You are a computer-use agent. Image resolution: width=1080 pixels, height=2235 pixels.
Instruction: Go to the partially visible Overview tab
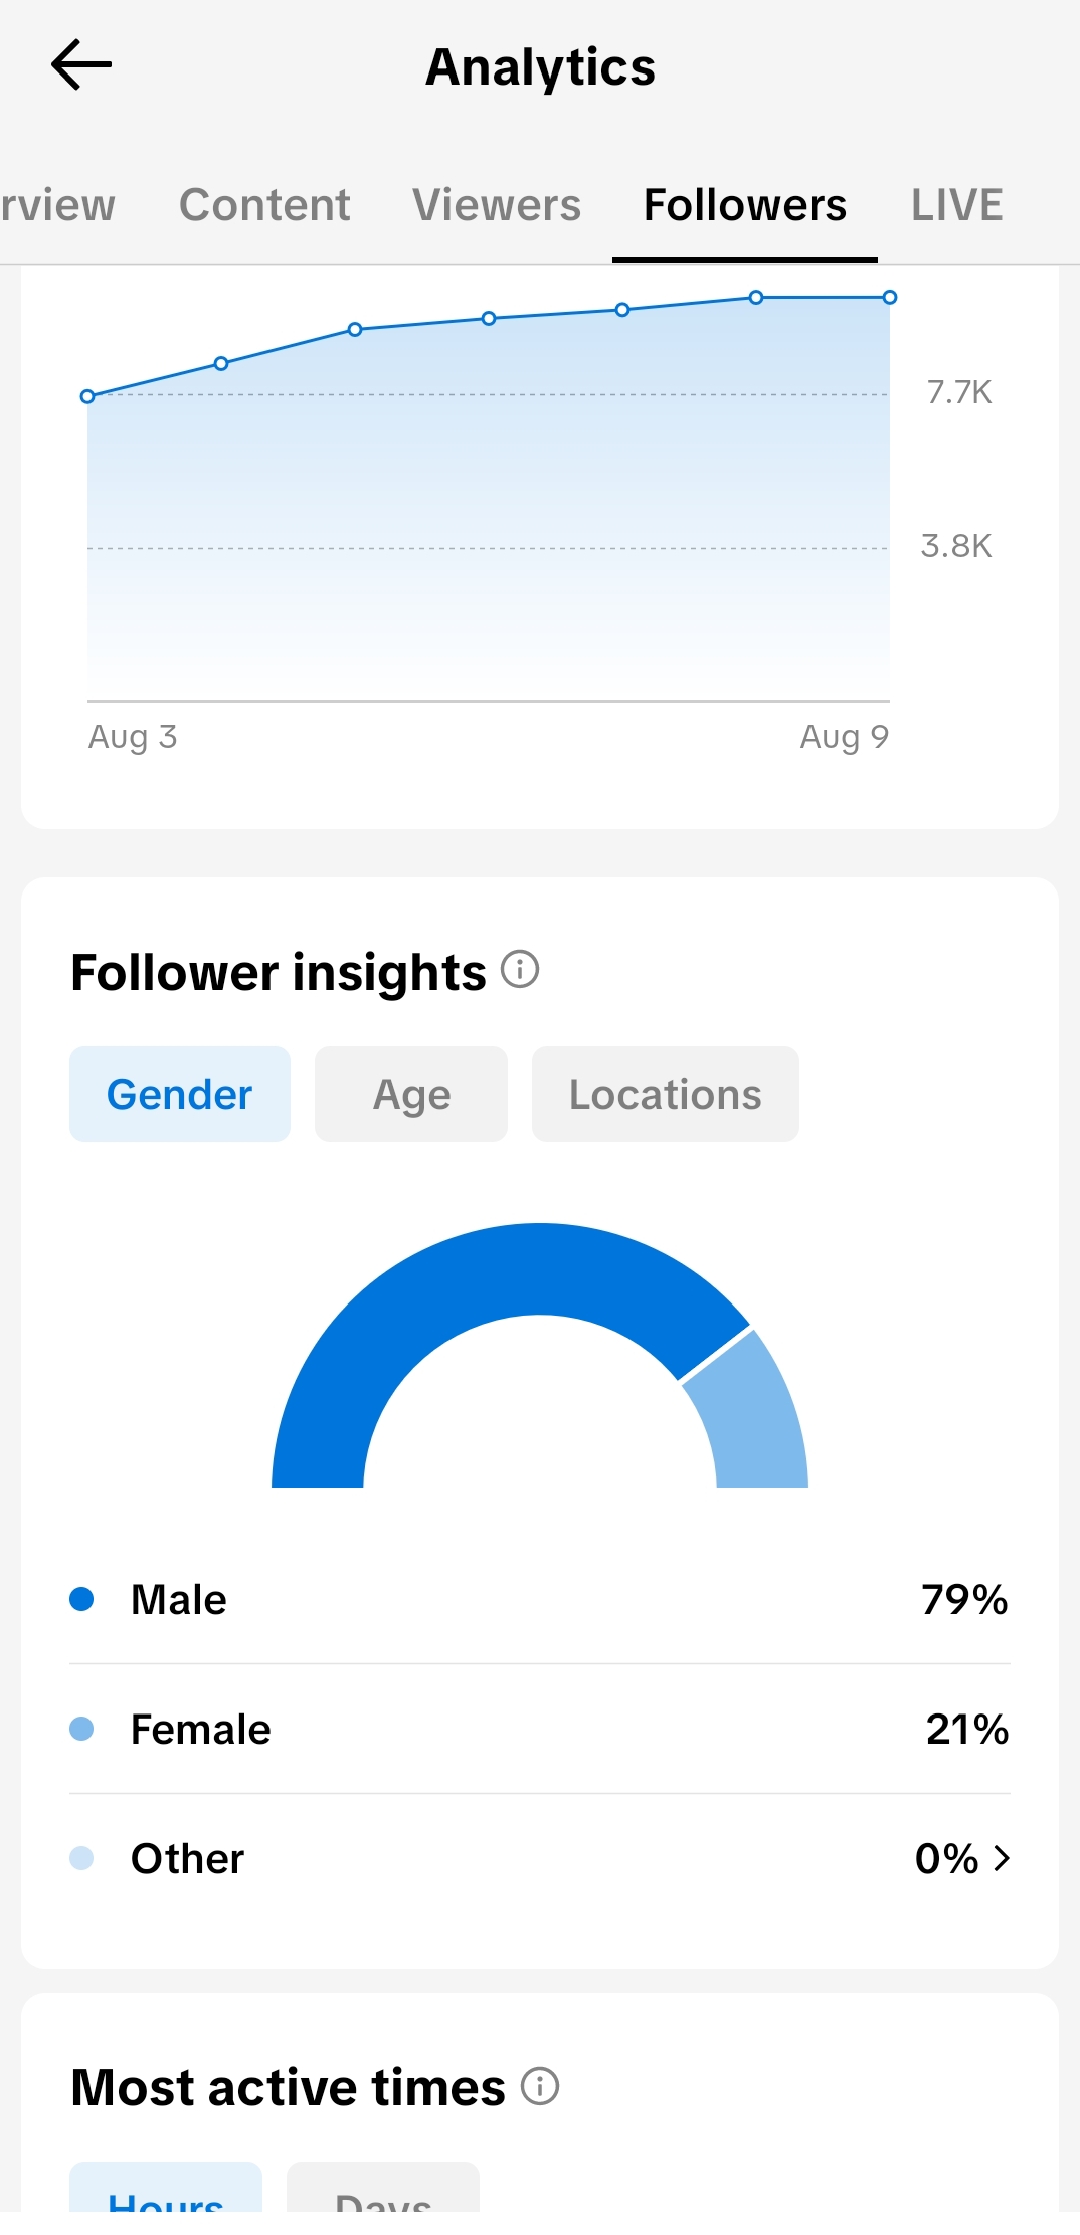[58, 205]
